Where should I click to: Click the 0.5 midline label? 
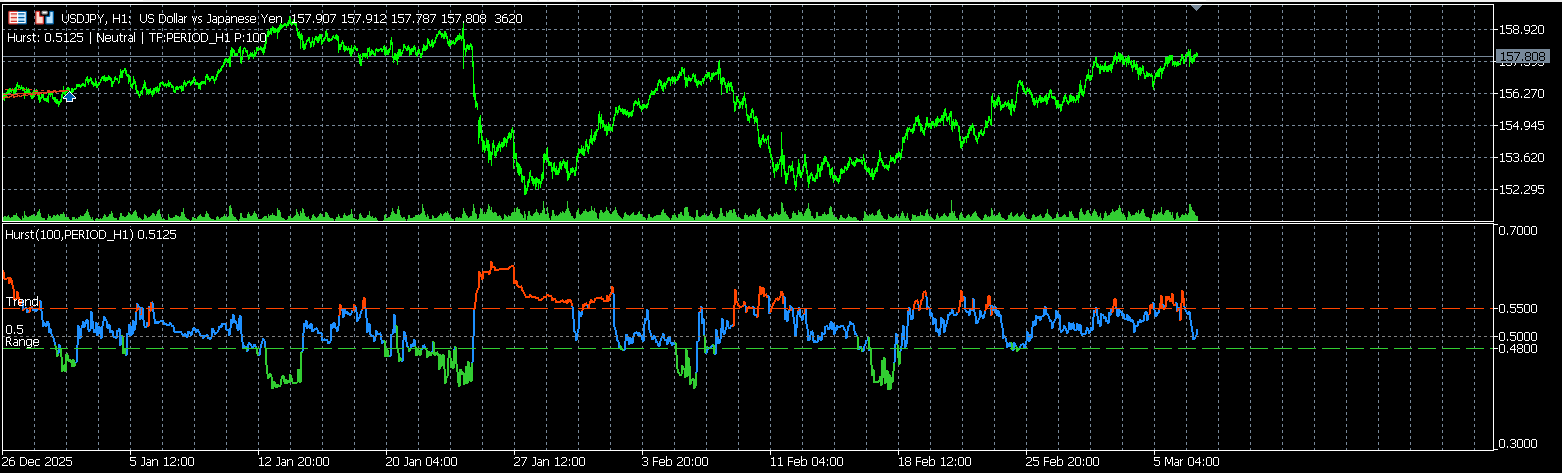pyautogui.click(x=14, y=329)
